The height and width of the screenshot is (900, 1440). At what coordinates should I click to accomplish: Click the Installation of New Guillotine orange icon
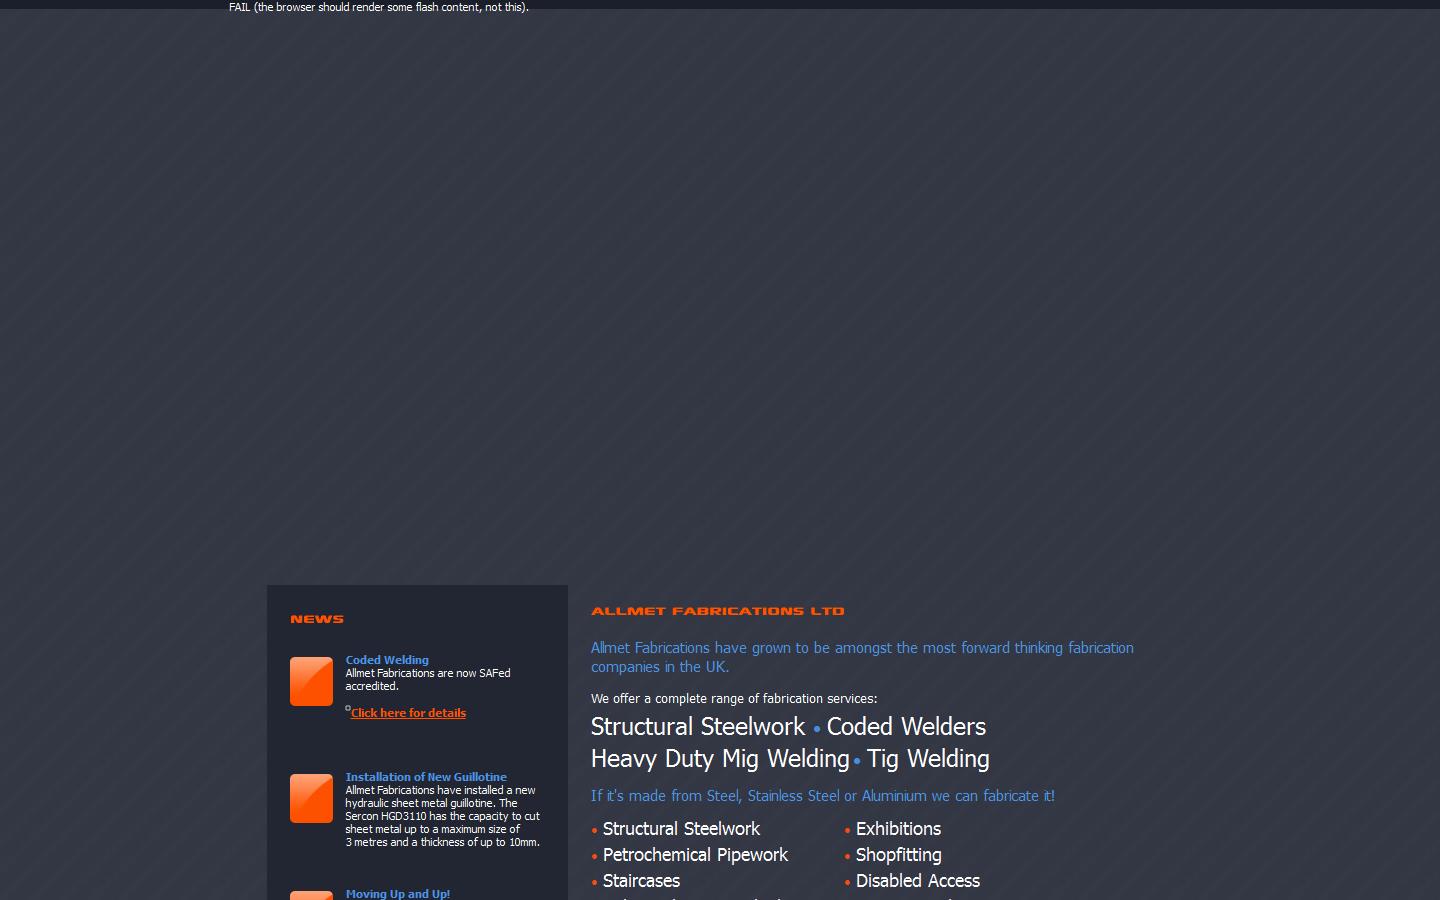[311, 798]
